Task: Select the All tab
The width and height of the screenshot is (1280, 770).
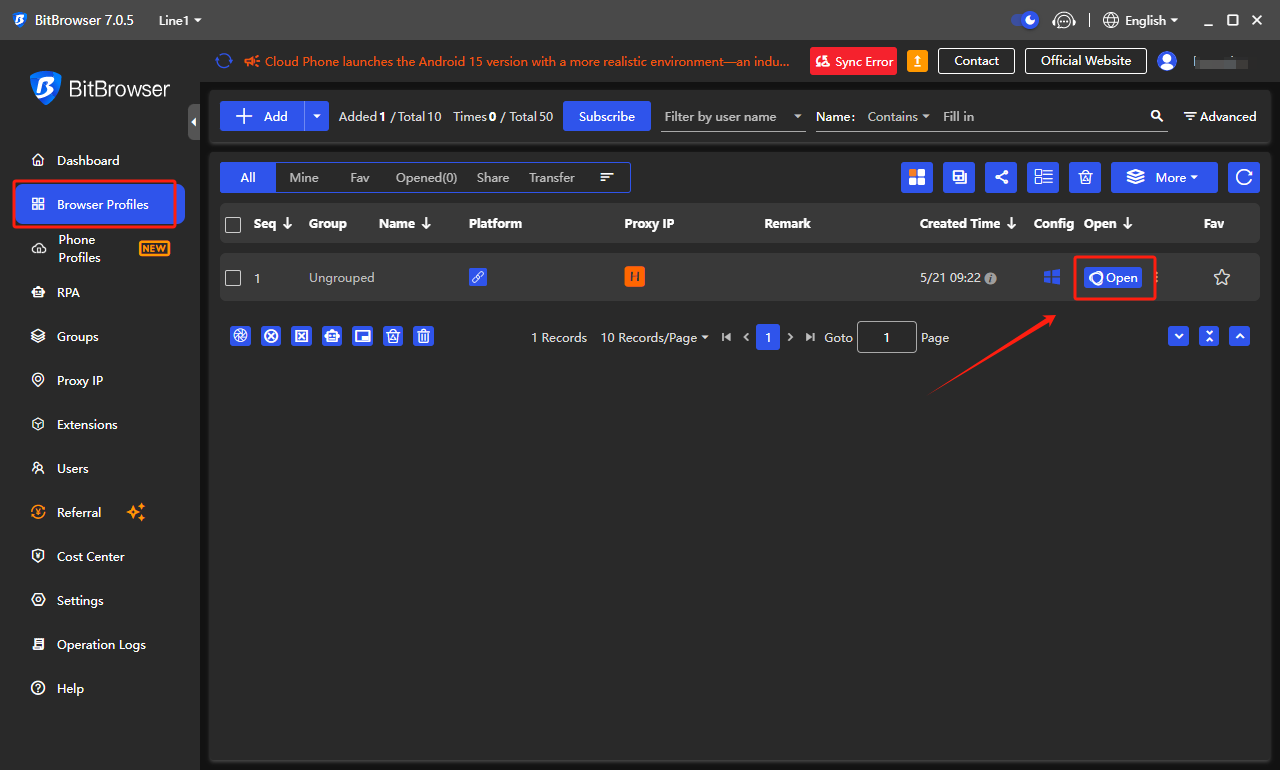Action: click(x=248, y=177)
